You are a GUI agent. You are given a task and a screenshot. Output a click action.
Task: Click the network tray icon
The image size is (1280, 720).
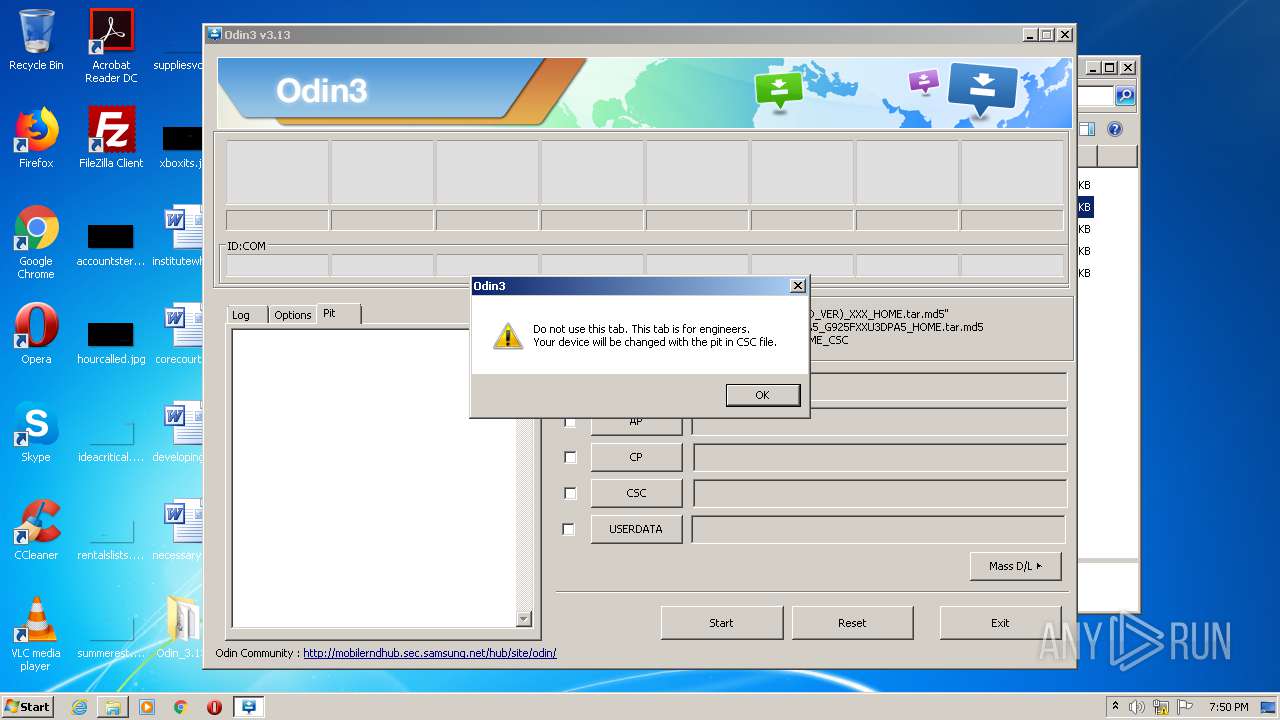click(x=1162, y=707)
